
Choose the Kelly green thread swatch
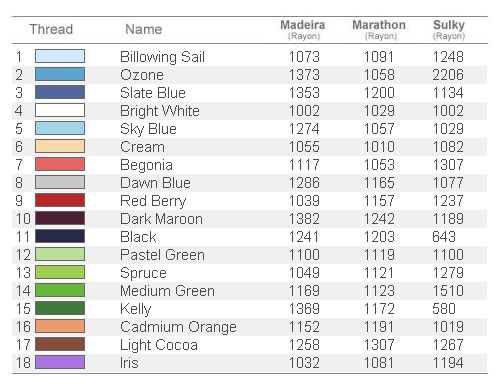tap(60, 308)
